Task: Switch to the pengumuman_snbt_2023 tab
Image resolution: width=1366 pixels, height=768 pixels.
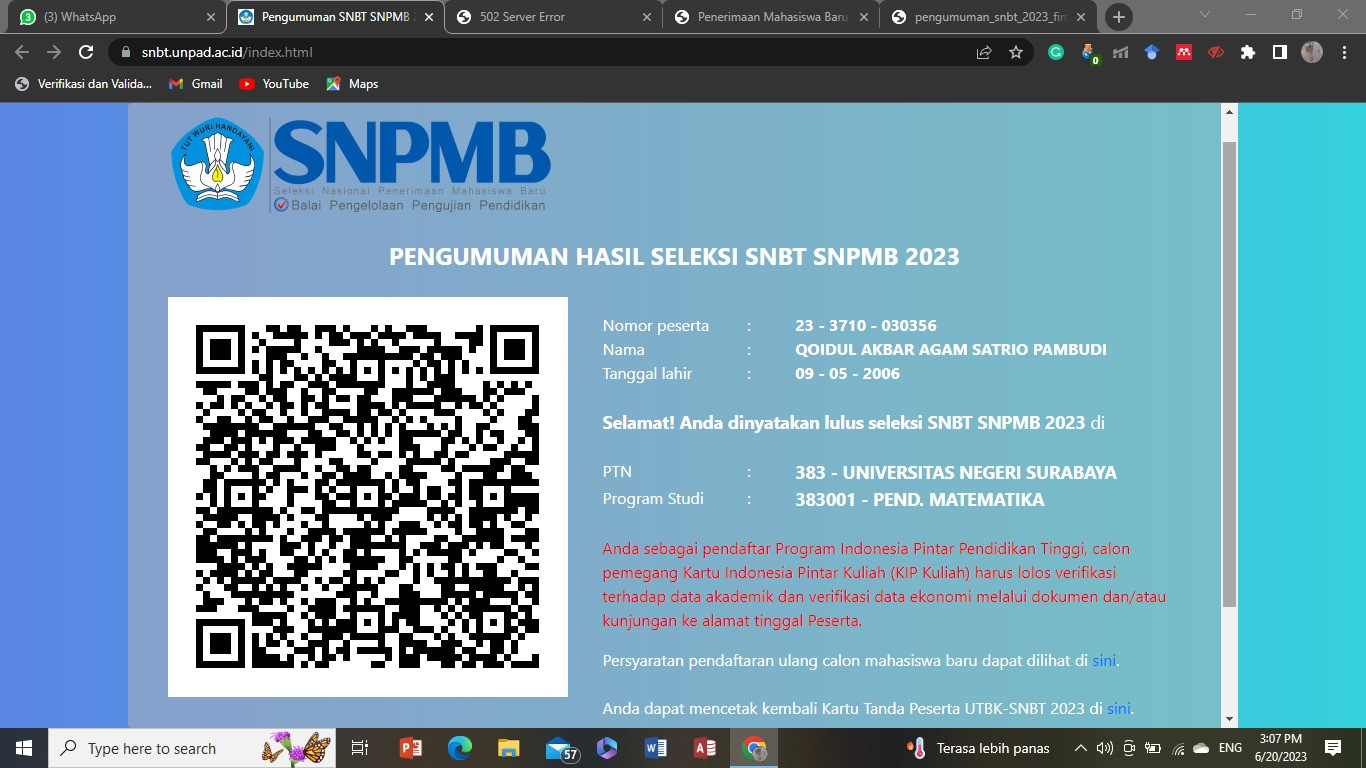Action: pos(988,17)
